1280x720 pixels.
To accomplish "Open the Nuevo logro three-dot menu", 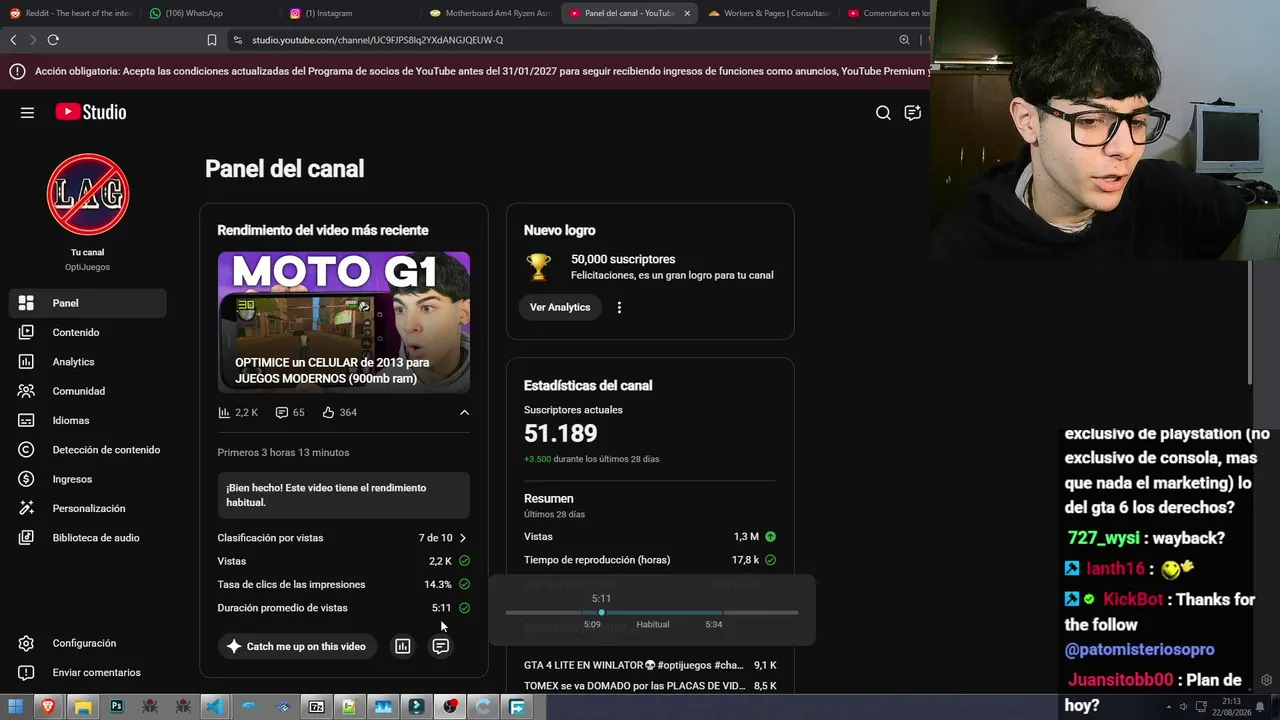I will (619, 307).
